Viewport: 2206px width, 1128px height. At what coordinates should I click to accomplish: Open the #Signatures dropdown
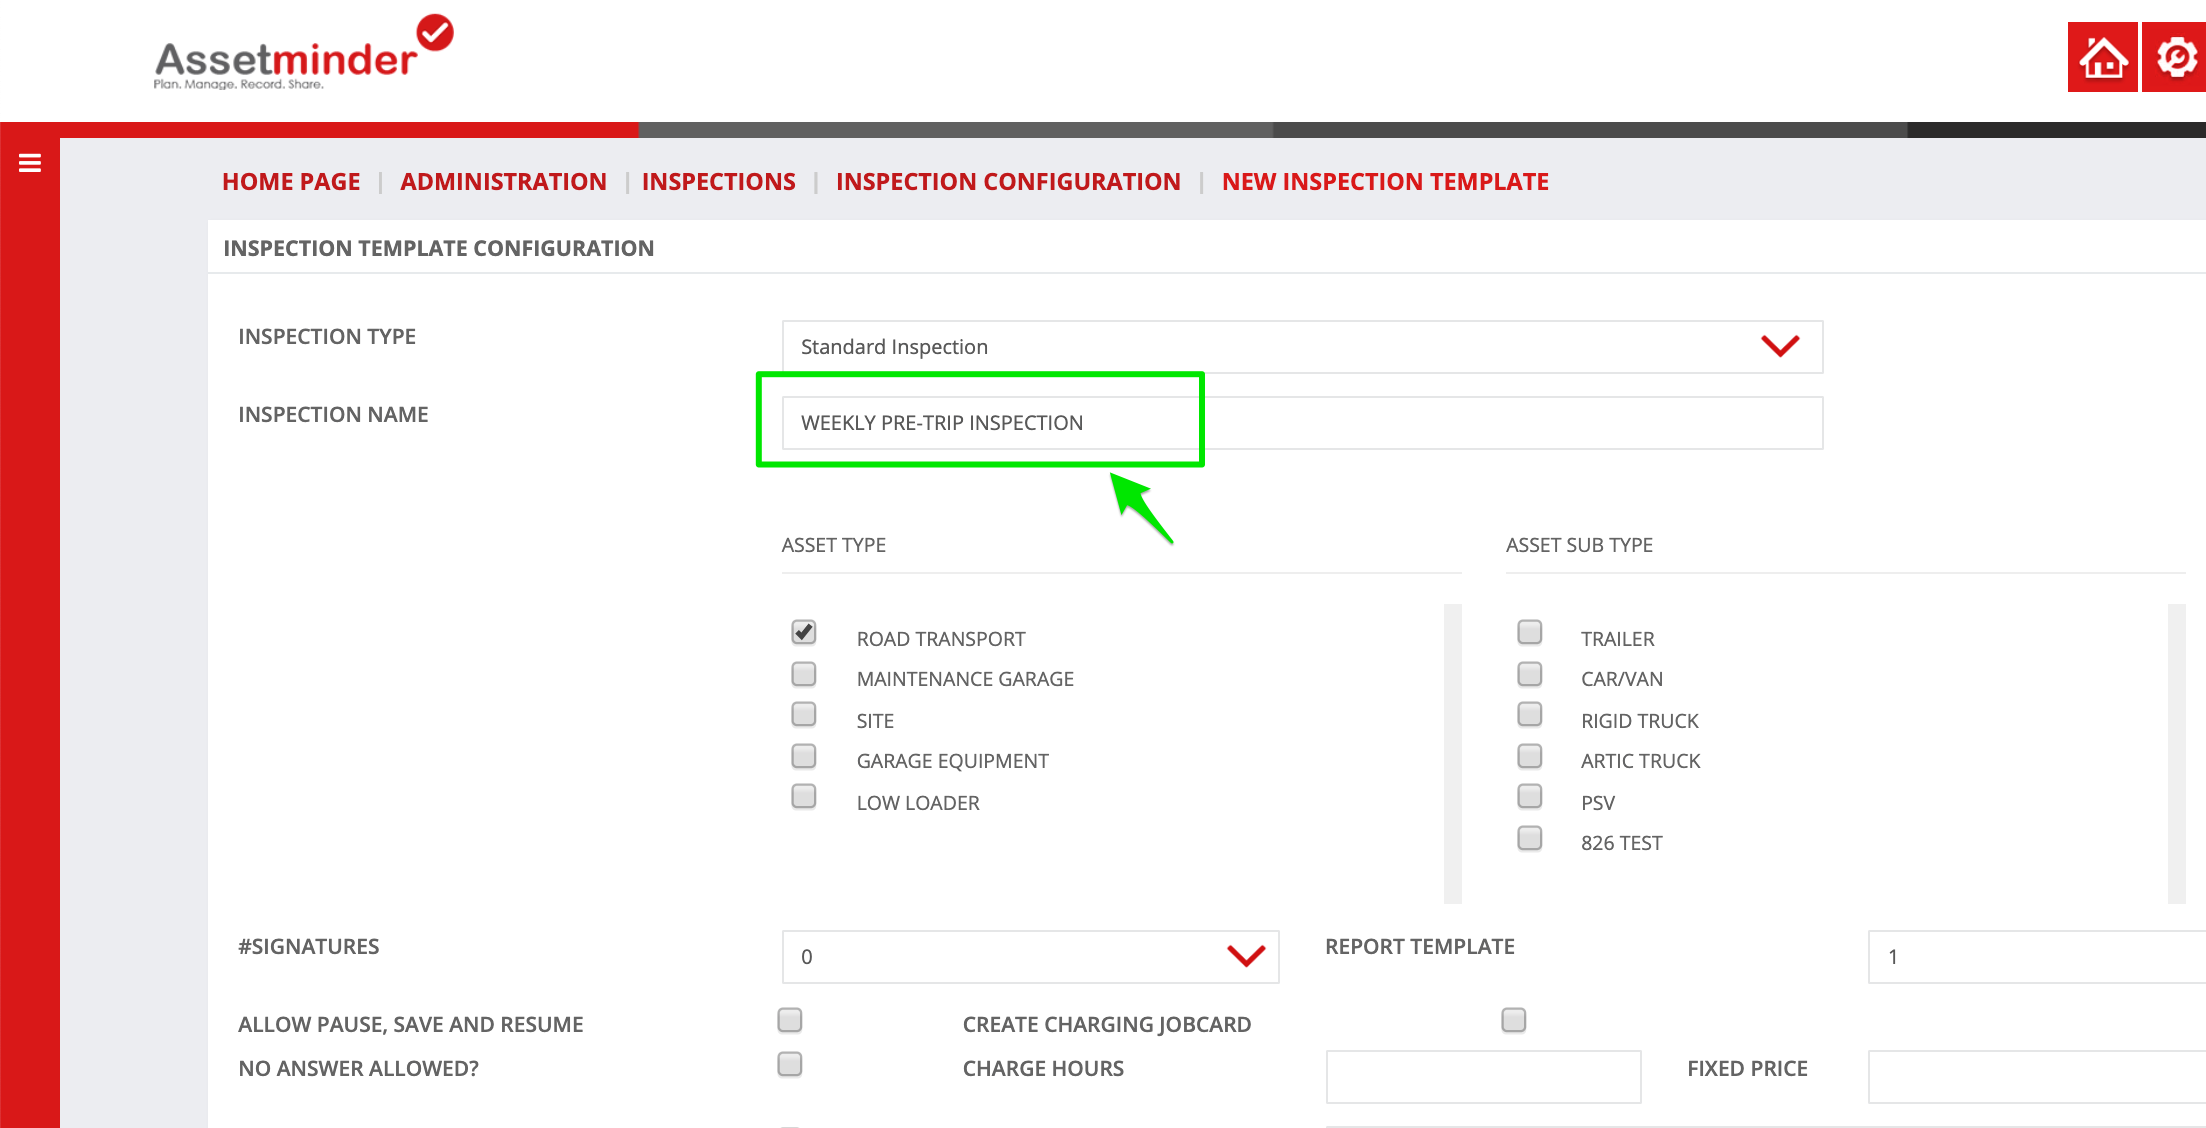coord(1030,957)
